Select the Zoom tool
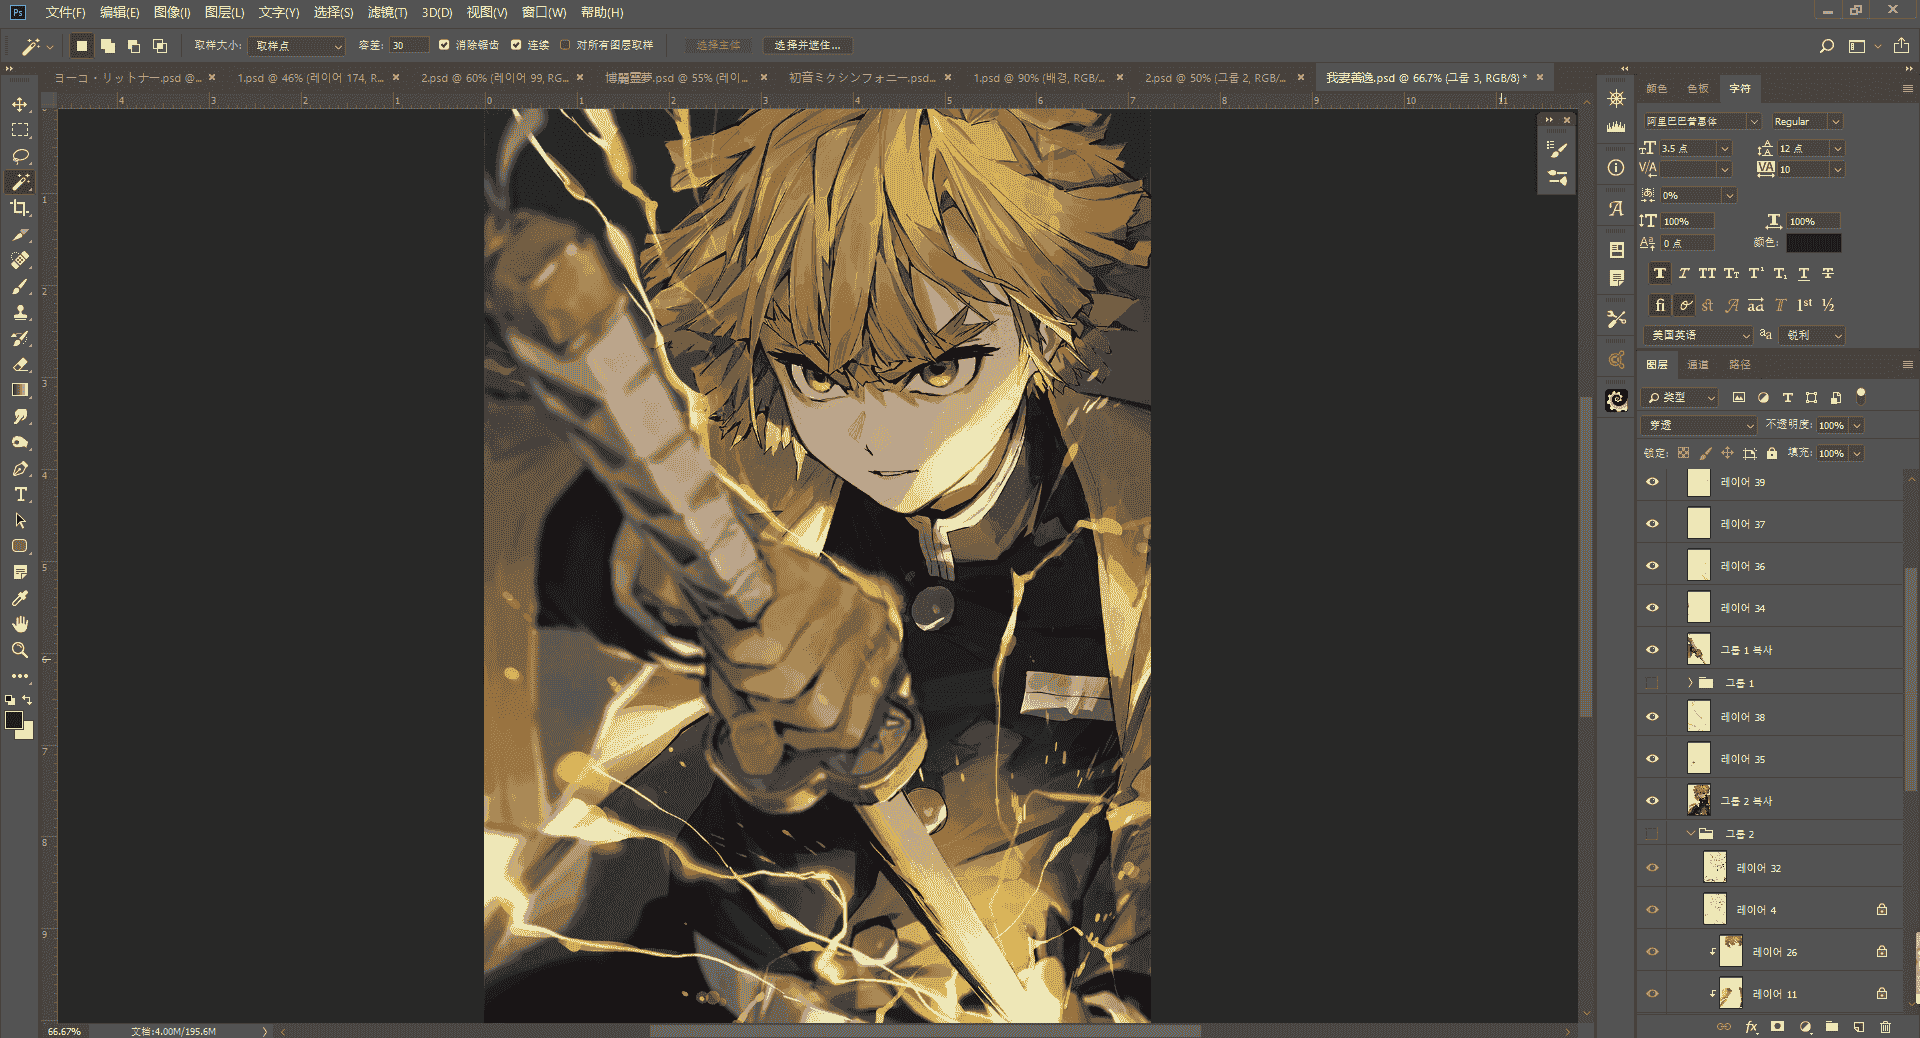This screenshot has width=1920, height=1038. [x=20, y=650]
